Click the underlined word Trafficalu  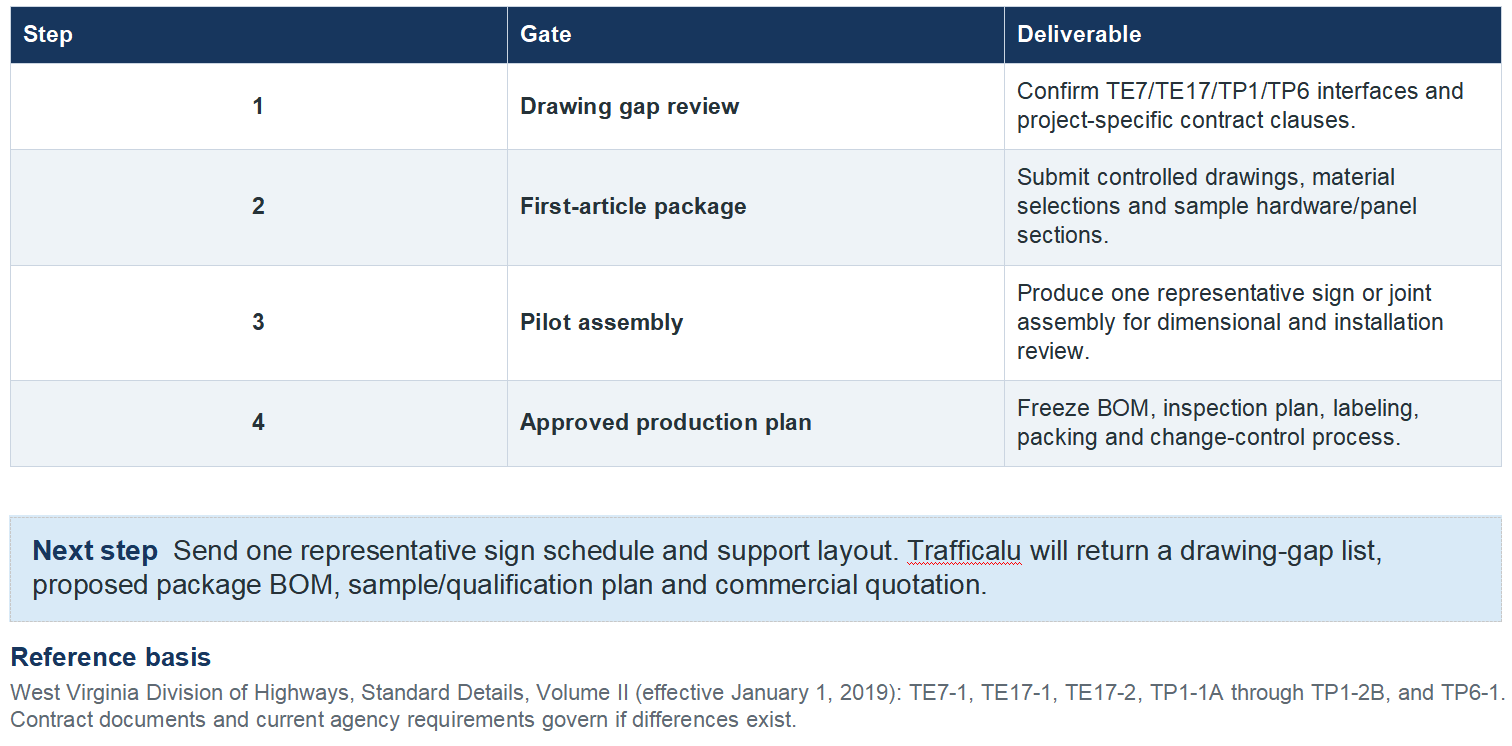click(965, 551)
